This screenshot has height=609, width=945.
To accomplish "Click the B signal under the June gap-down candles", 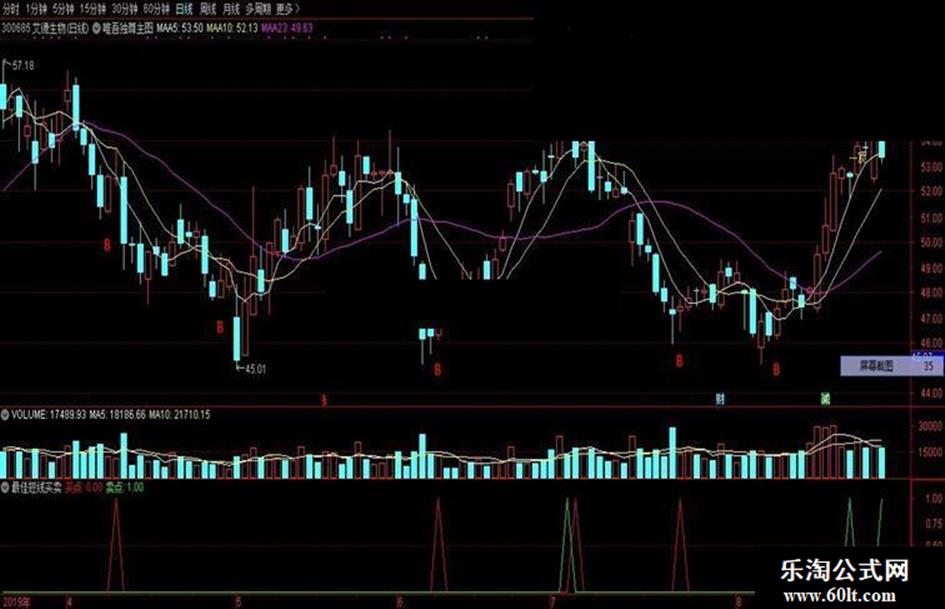I will (438, 369).
